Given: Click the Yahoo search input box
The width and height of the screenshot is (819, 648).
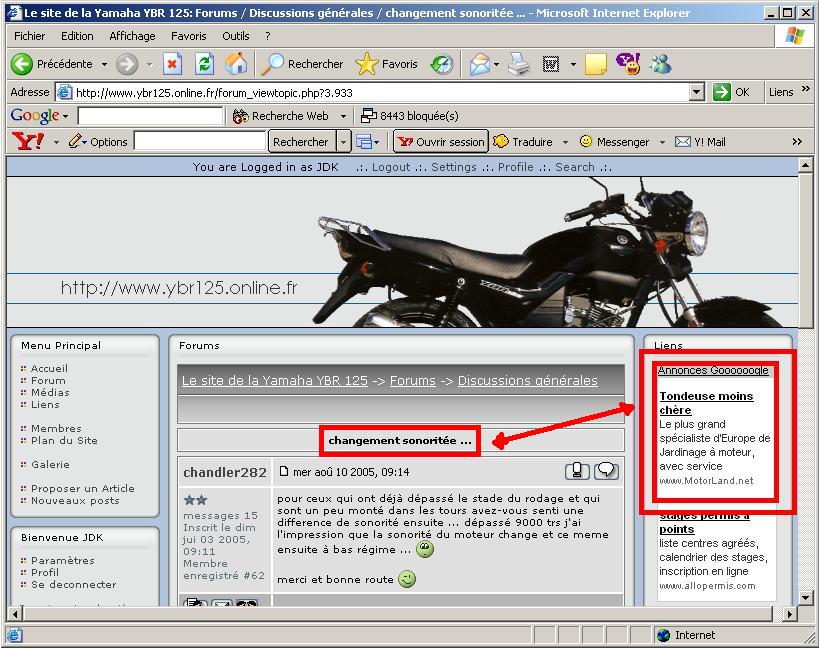Looking at the screenshot, I should (200, 142).
